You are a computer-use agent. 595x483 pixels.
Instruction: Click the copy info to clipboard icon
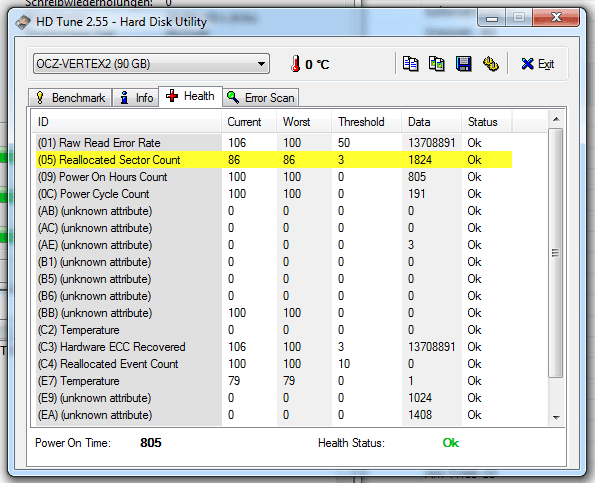click(410, 64)
